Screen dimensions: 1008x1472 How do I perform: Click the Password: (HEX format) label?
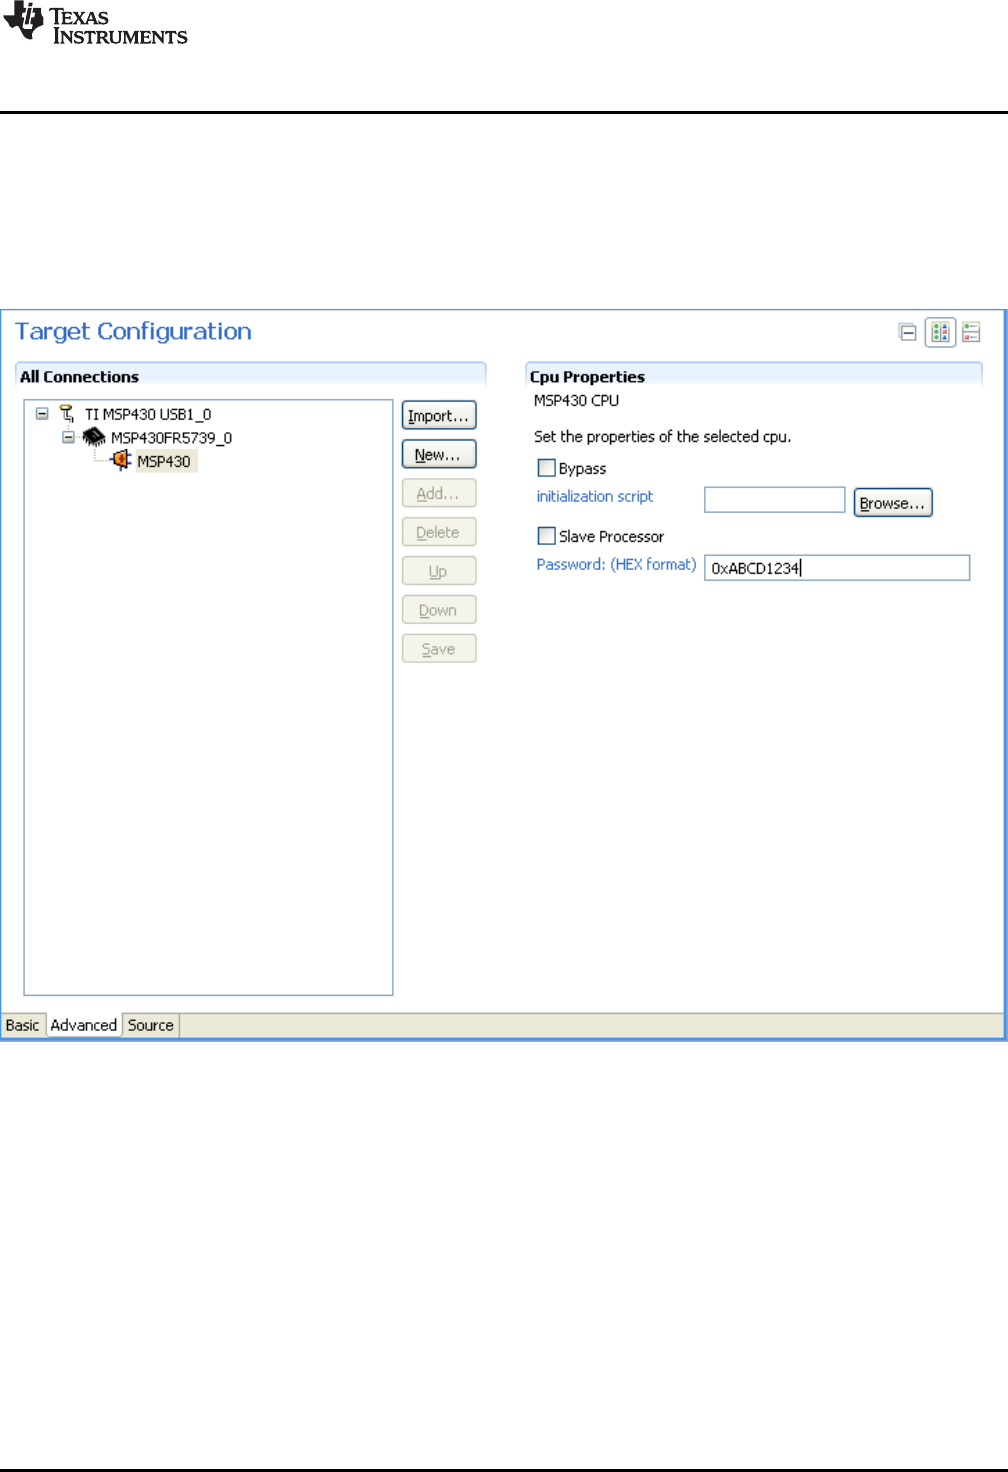pos(616,565)
